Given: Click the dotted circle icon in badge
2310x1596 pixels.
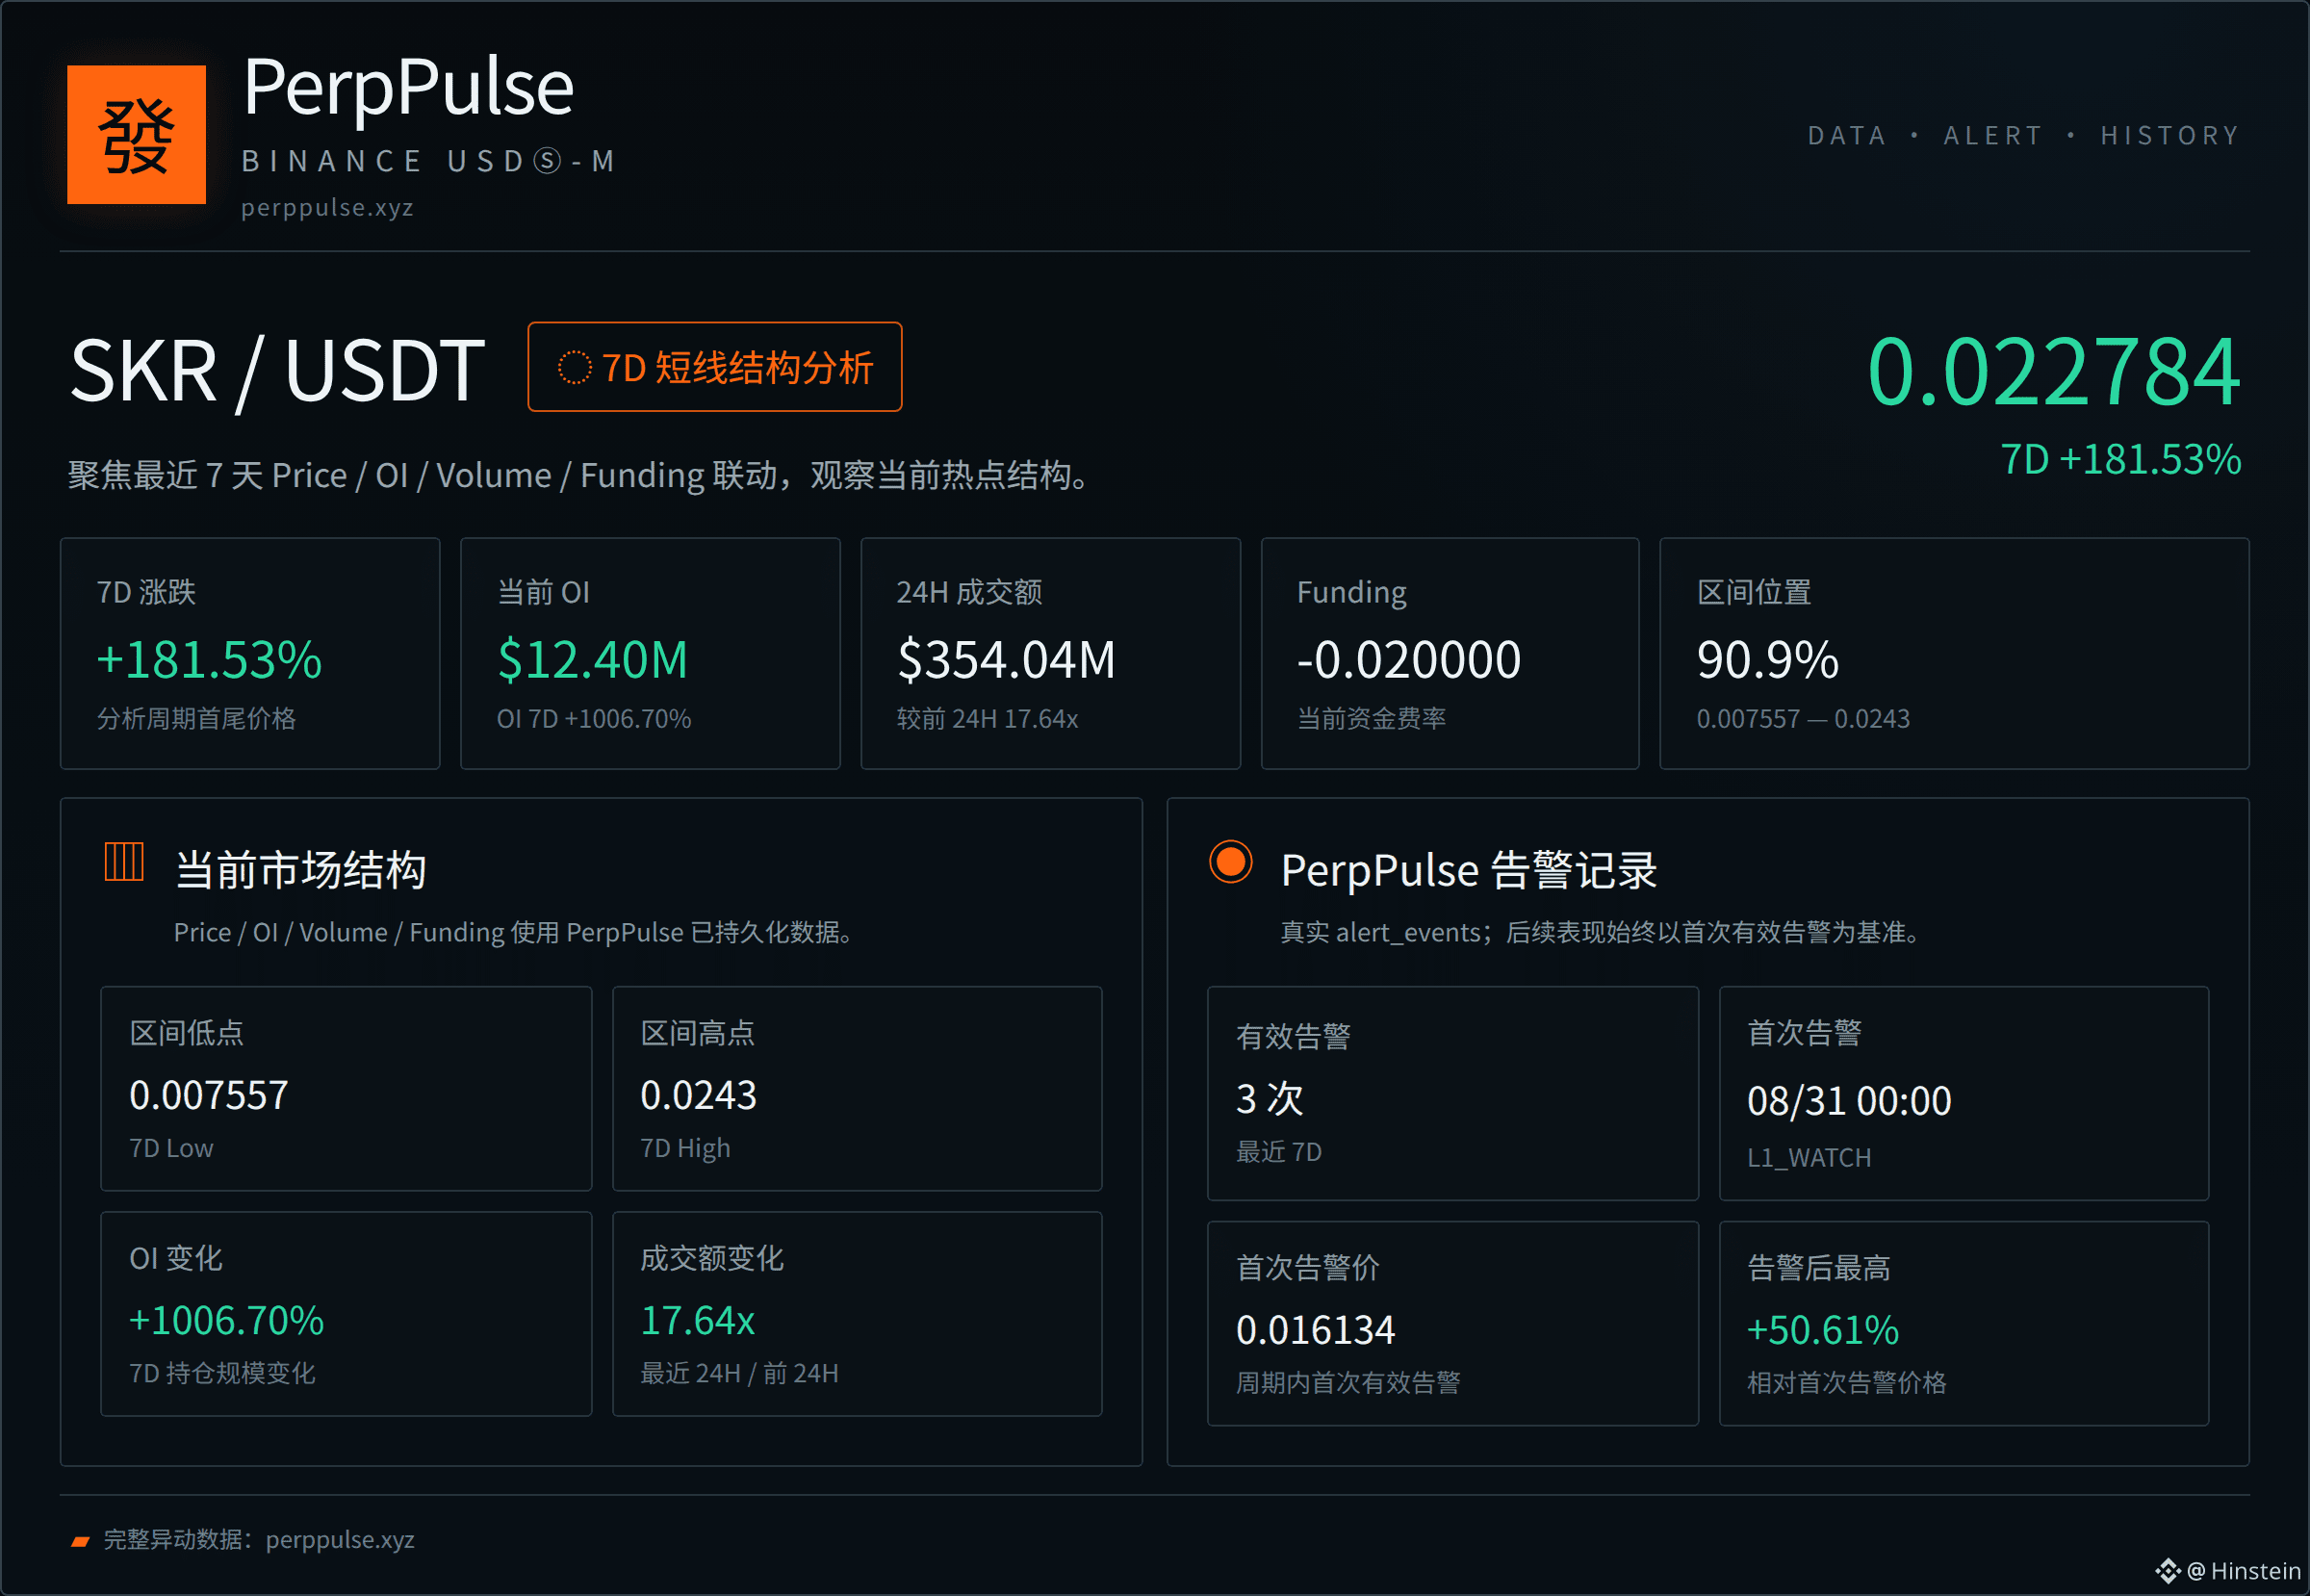Looking at the screenshot, I should pos(574,368).
